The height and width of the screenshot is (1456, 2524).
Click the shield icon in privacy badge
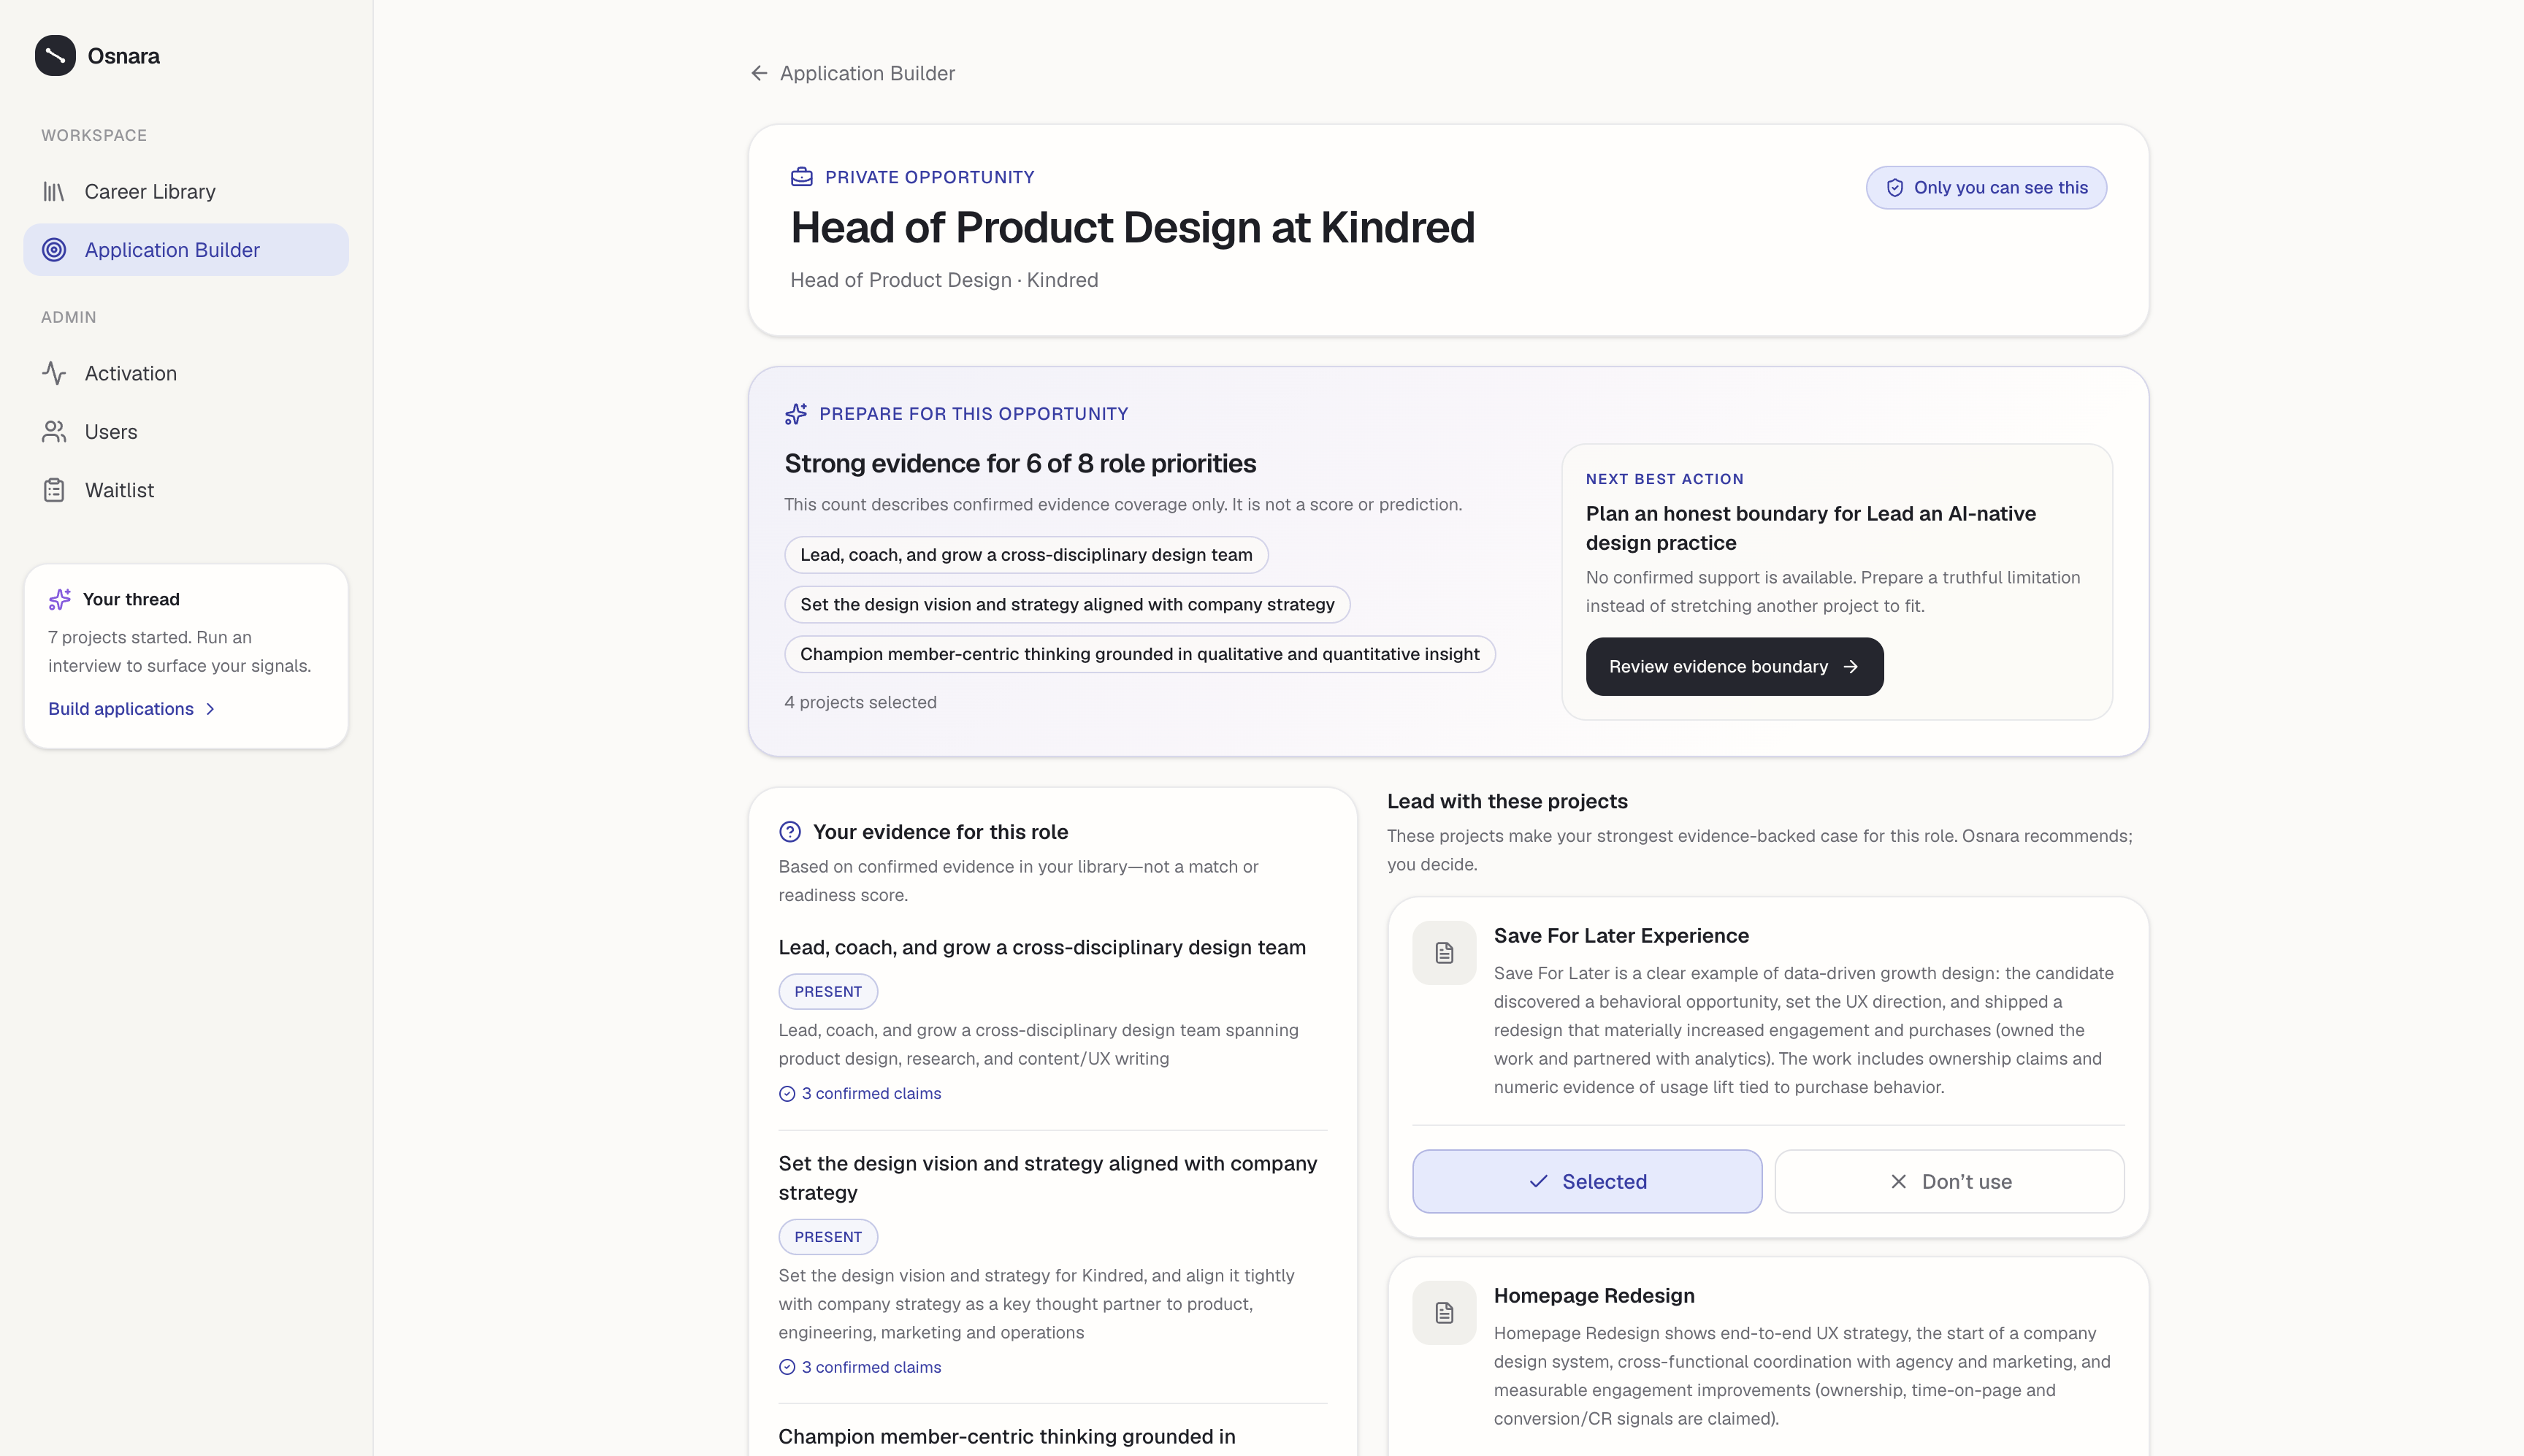1894,188
